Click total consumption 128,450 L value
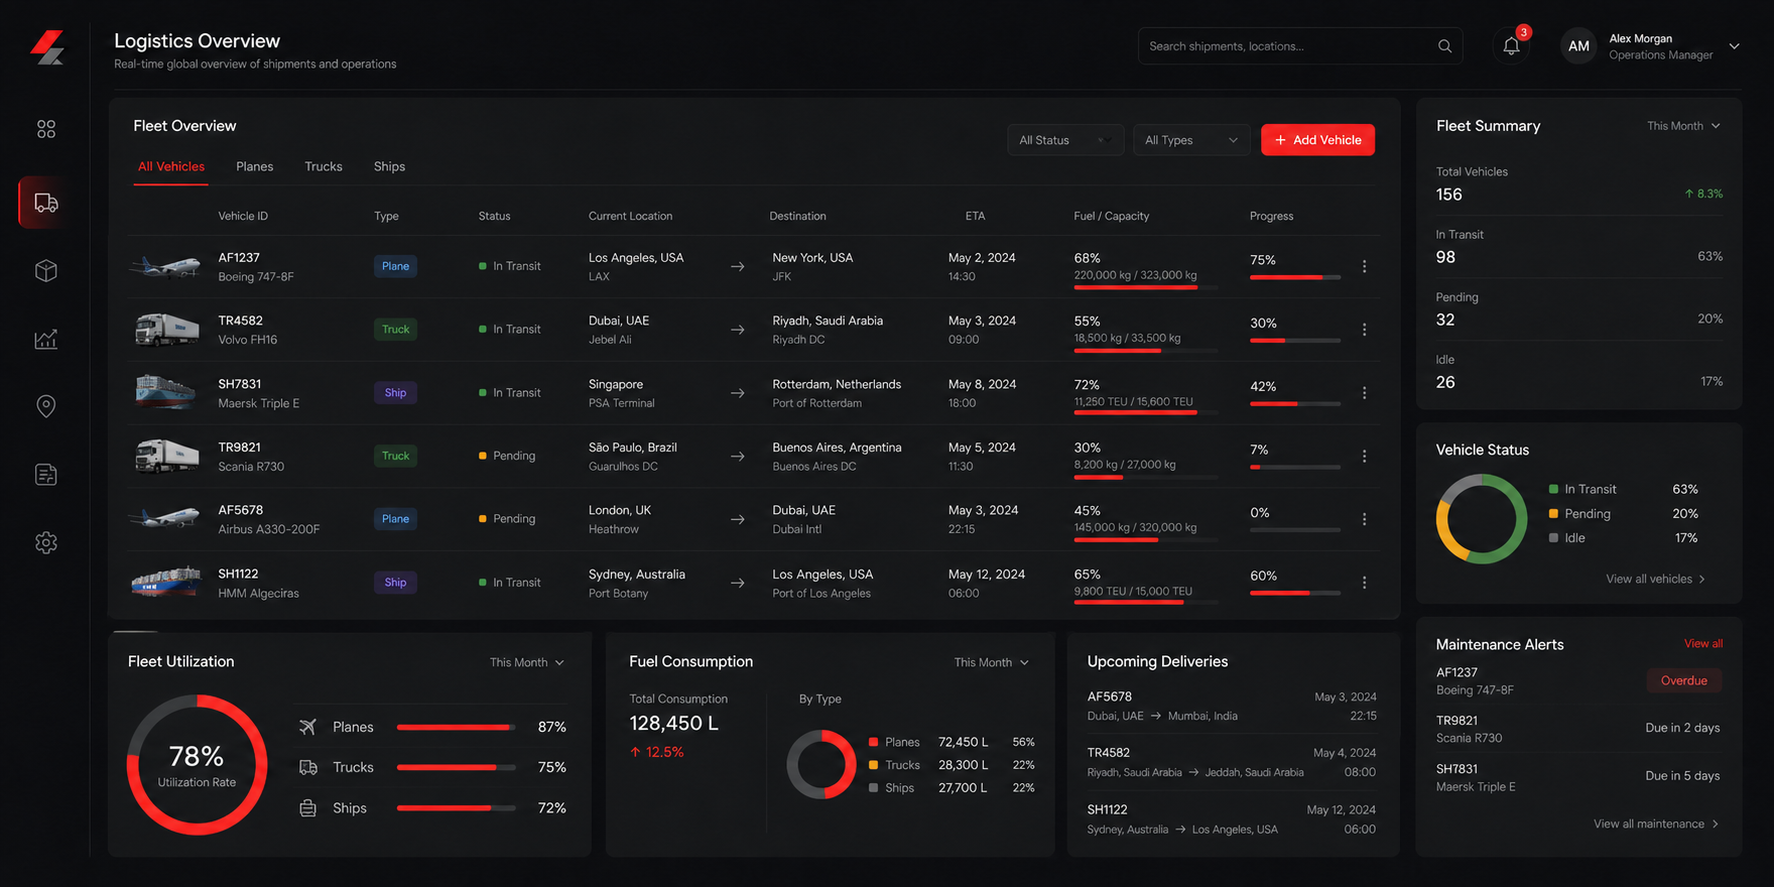This screenshot has width=1774, height=887. (x=674, y=723)
